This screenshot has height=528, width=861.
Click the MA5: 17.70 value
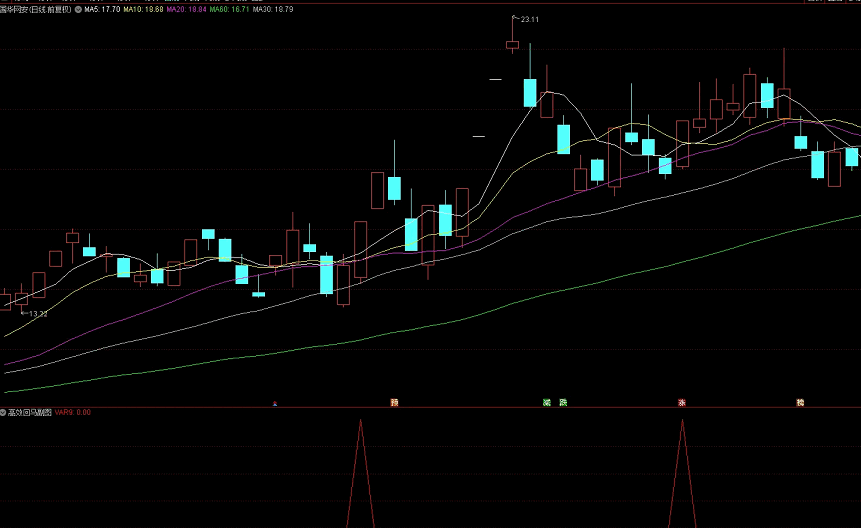pyautogui.click(x=102, y=10)
